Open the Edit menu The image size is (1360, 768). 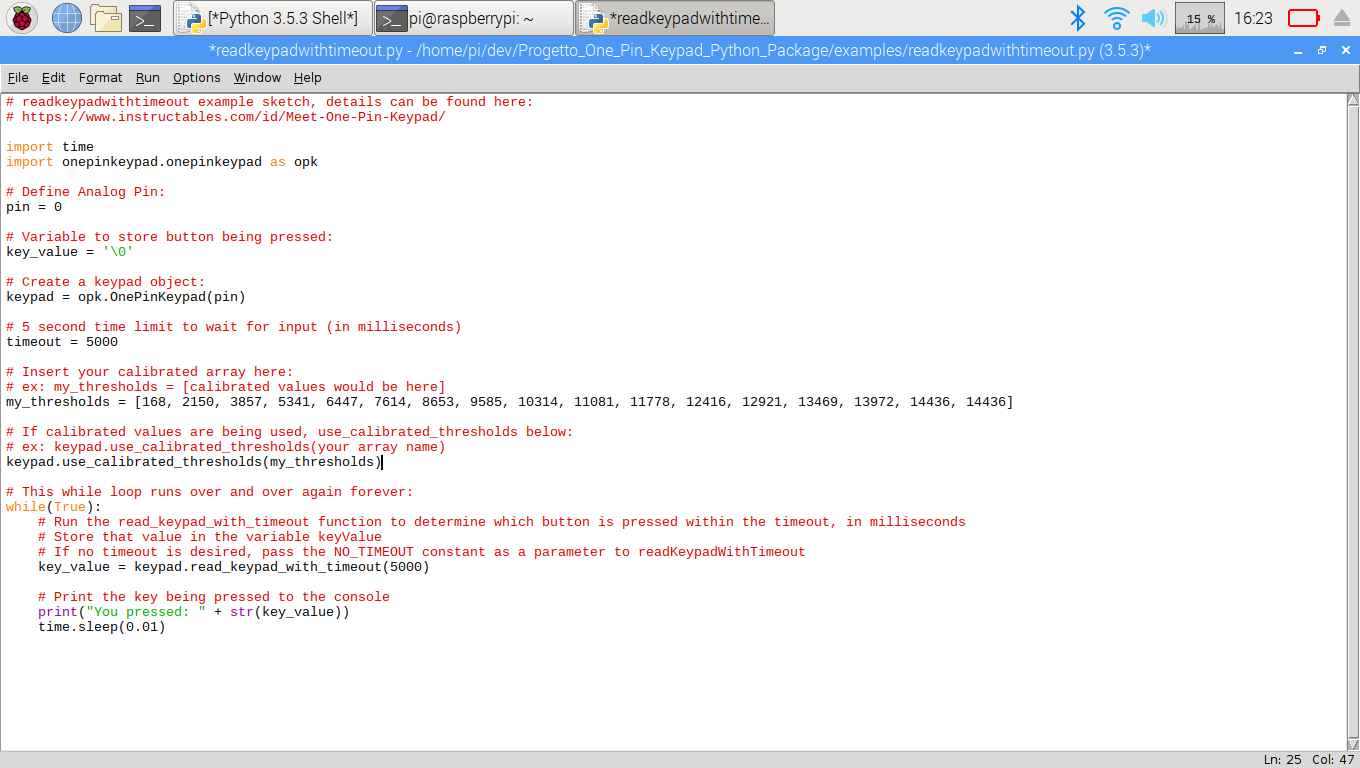click(x=53, y=77)
